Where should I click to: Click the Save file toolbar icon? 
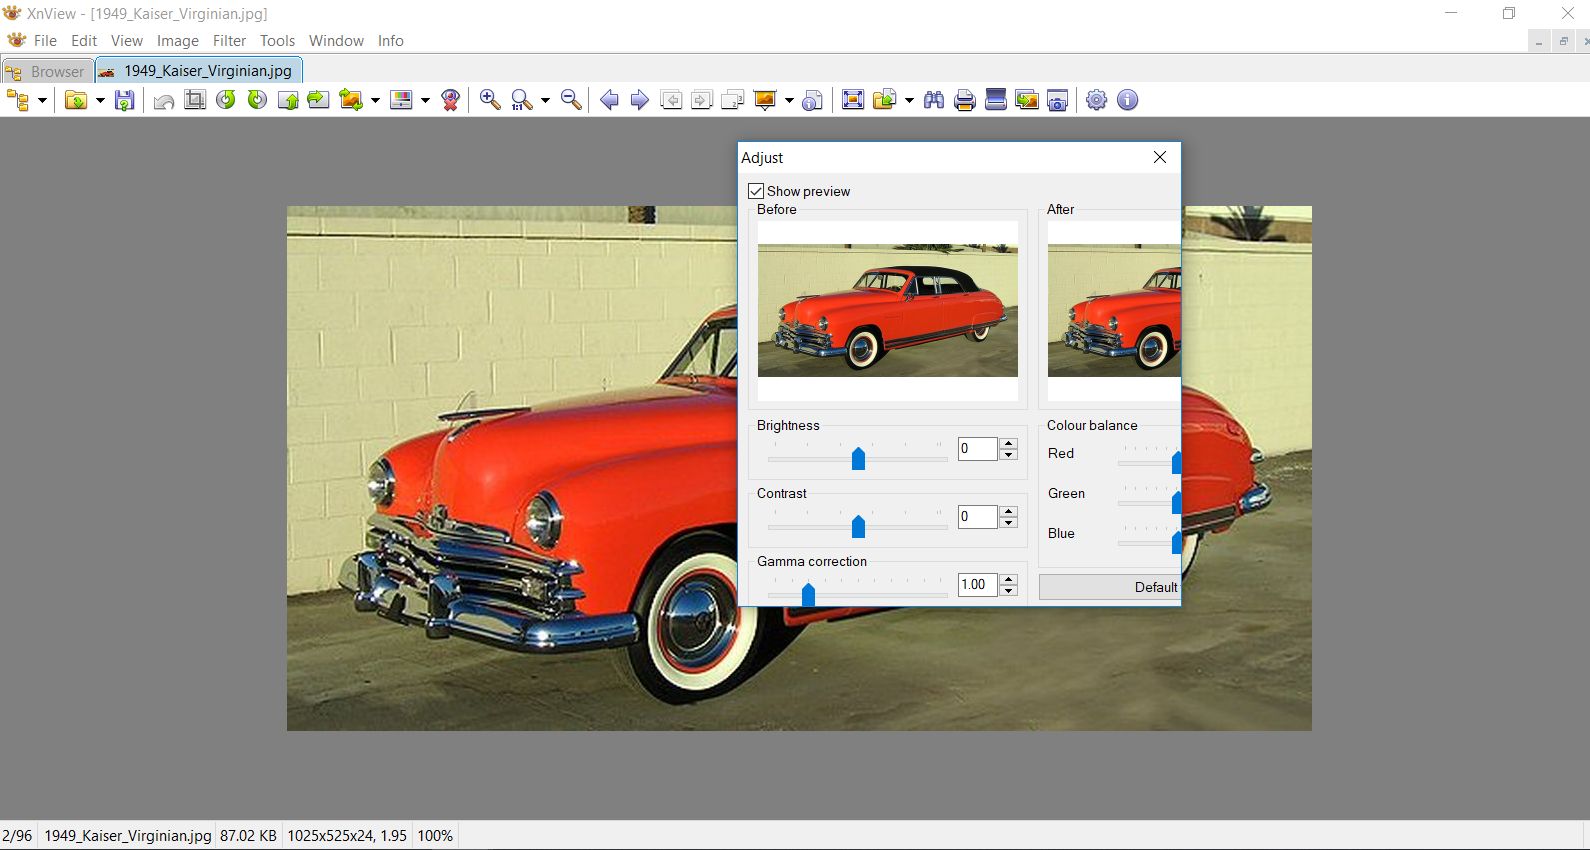point(124,100)
